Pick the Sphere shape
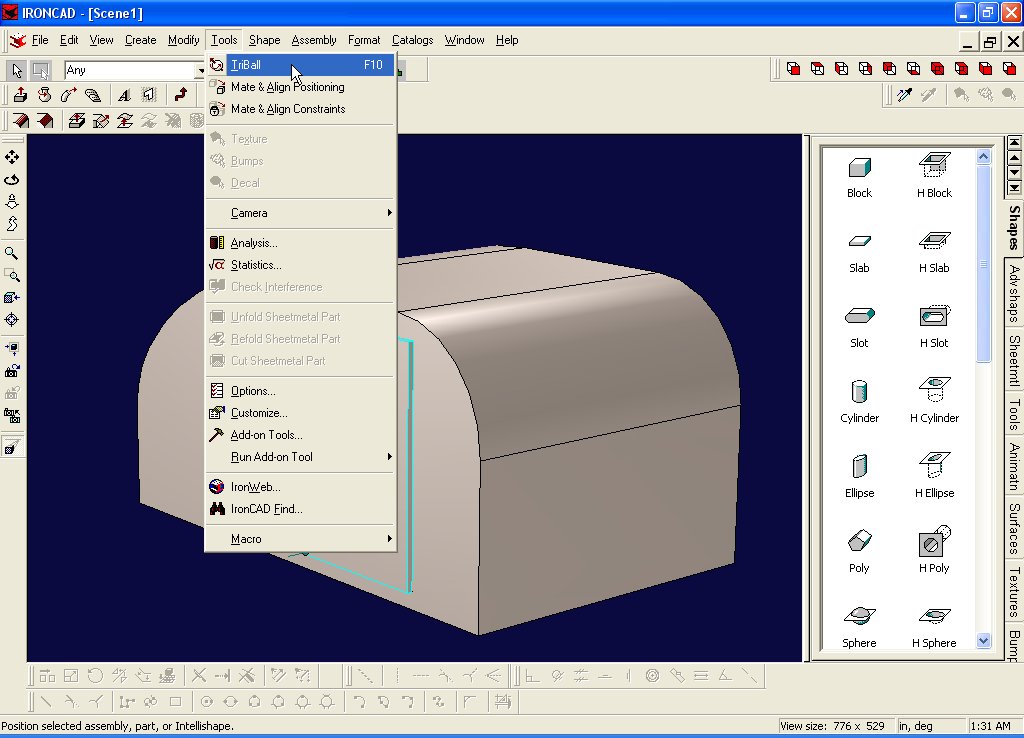Screen dimensions: 1024x738 pos(859,628)
